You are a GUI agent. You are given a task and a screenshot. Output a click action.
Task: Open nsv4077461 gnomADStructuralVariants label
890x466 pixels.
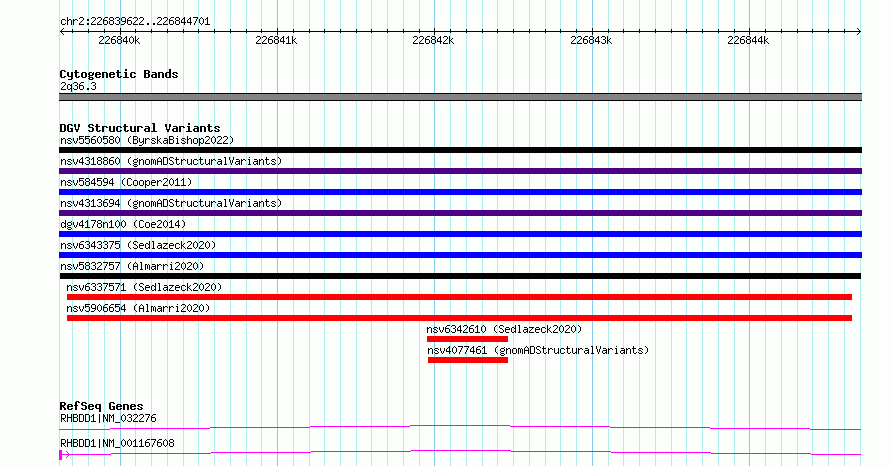[538, 350]
